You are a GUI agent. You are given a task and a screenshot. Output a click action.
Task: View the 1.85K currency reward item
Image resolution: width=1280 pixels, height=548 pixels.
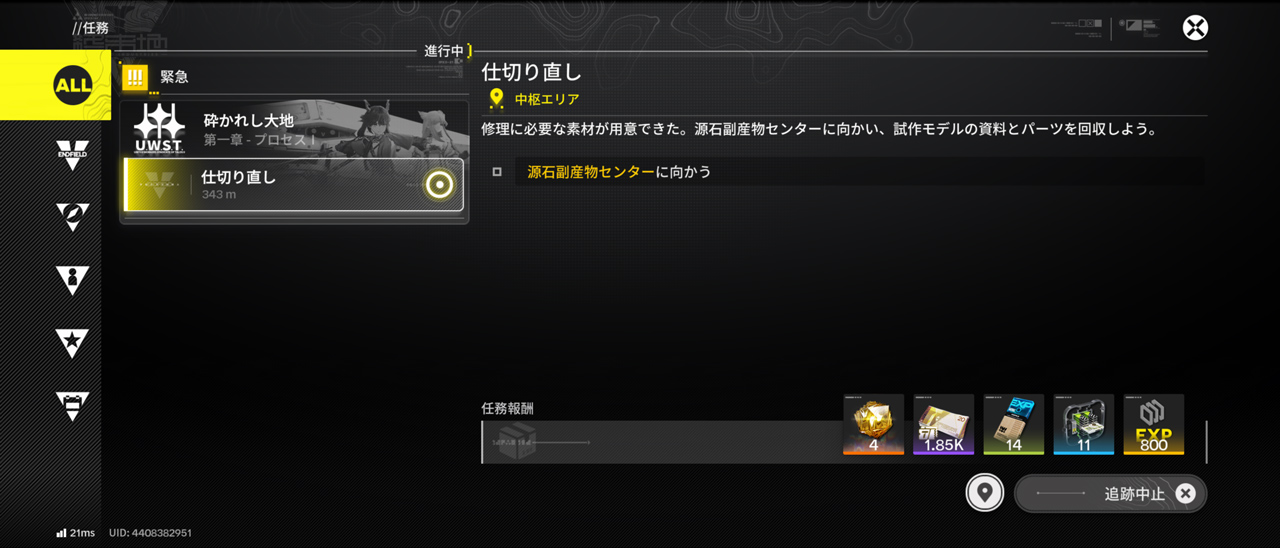click(x=944, y=424)
